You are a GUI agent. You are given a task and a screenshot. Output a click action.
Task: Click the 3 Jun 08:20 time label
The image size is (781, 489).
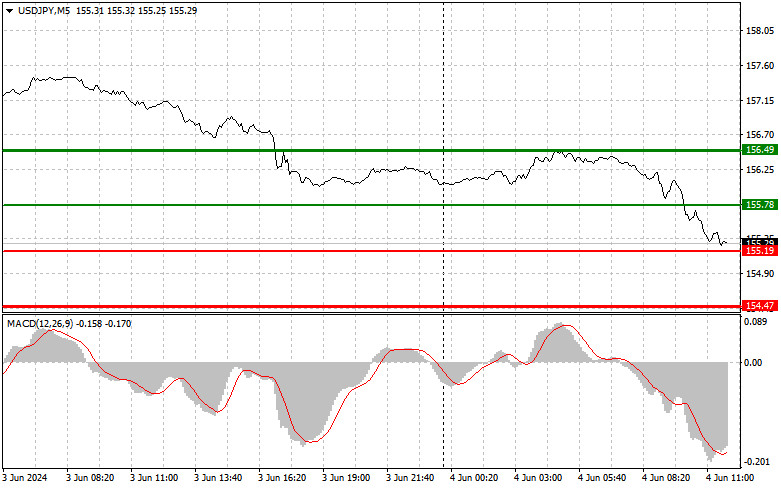pyautogui.click(x=90, y=478)
